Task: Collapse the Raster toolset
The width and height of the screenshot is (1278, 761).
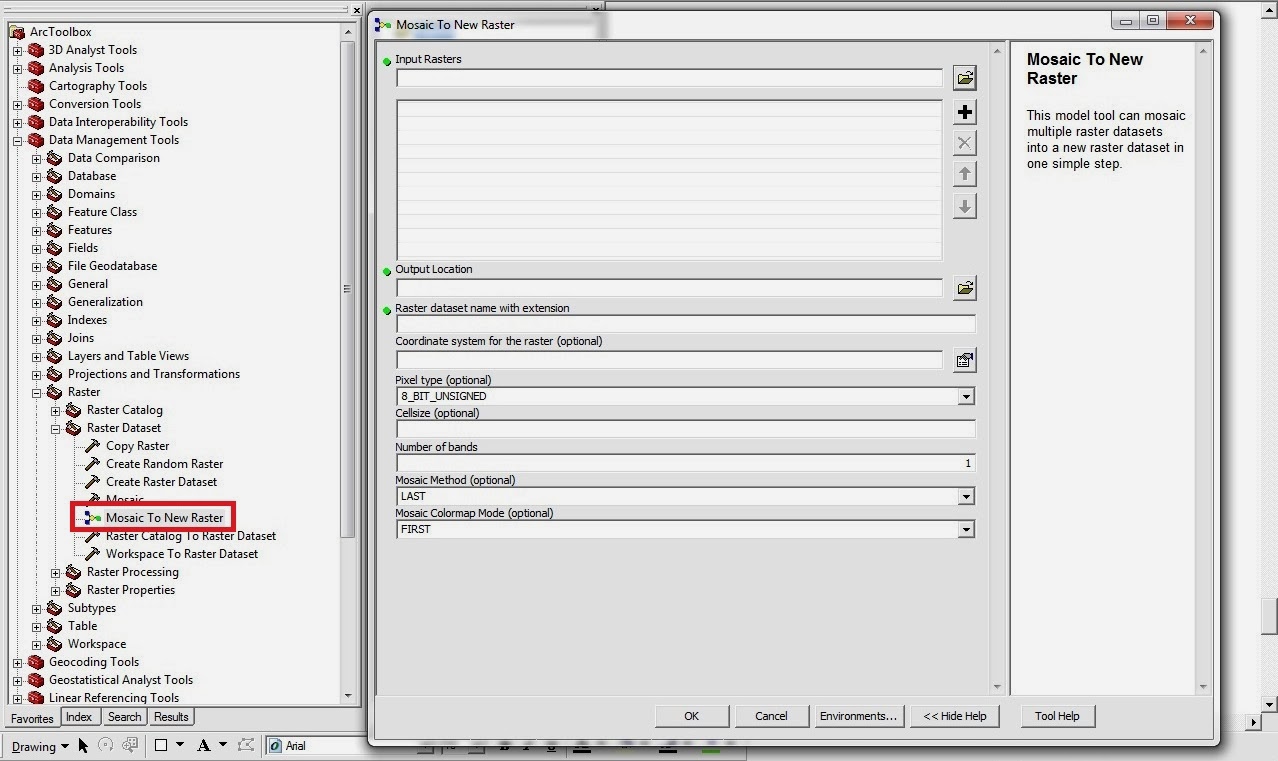Action: click(x=36, y=393)
